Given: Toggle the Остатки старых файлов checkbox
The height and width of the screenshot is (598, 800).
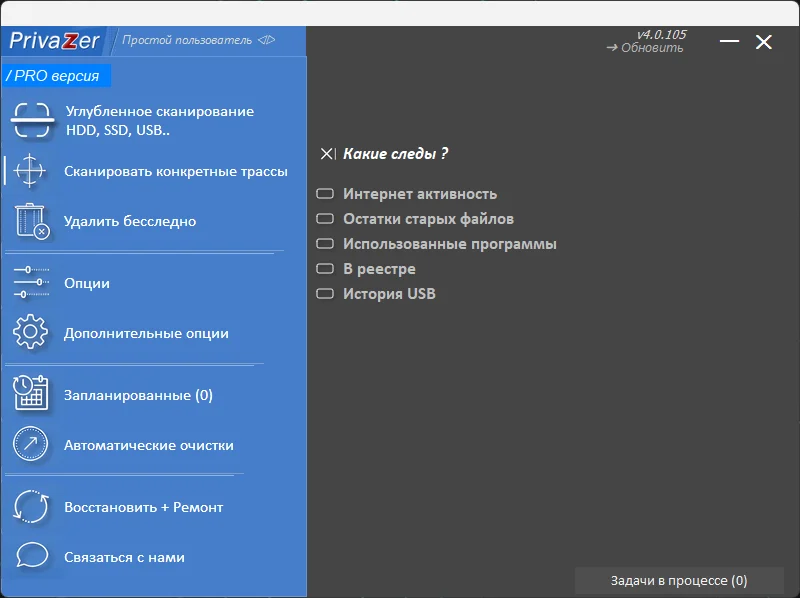Looking at the screenshot, I should (x=325, y=219).
